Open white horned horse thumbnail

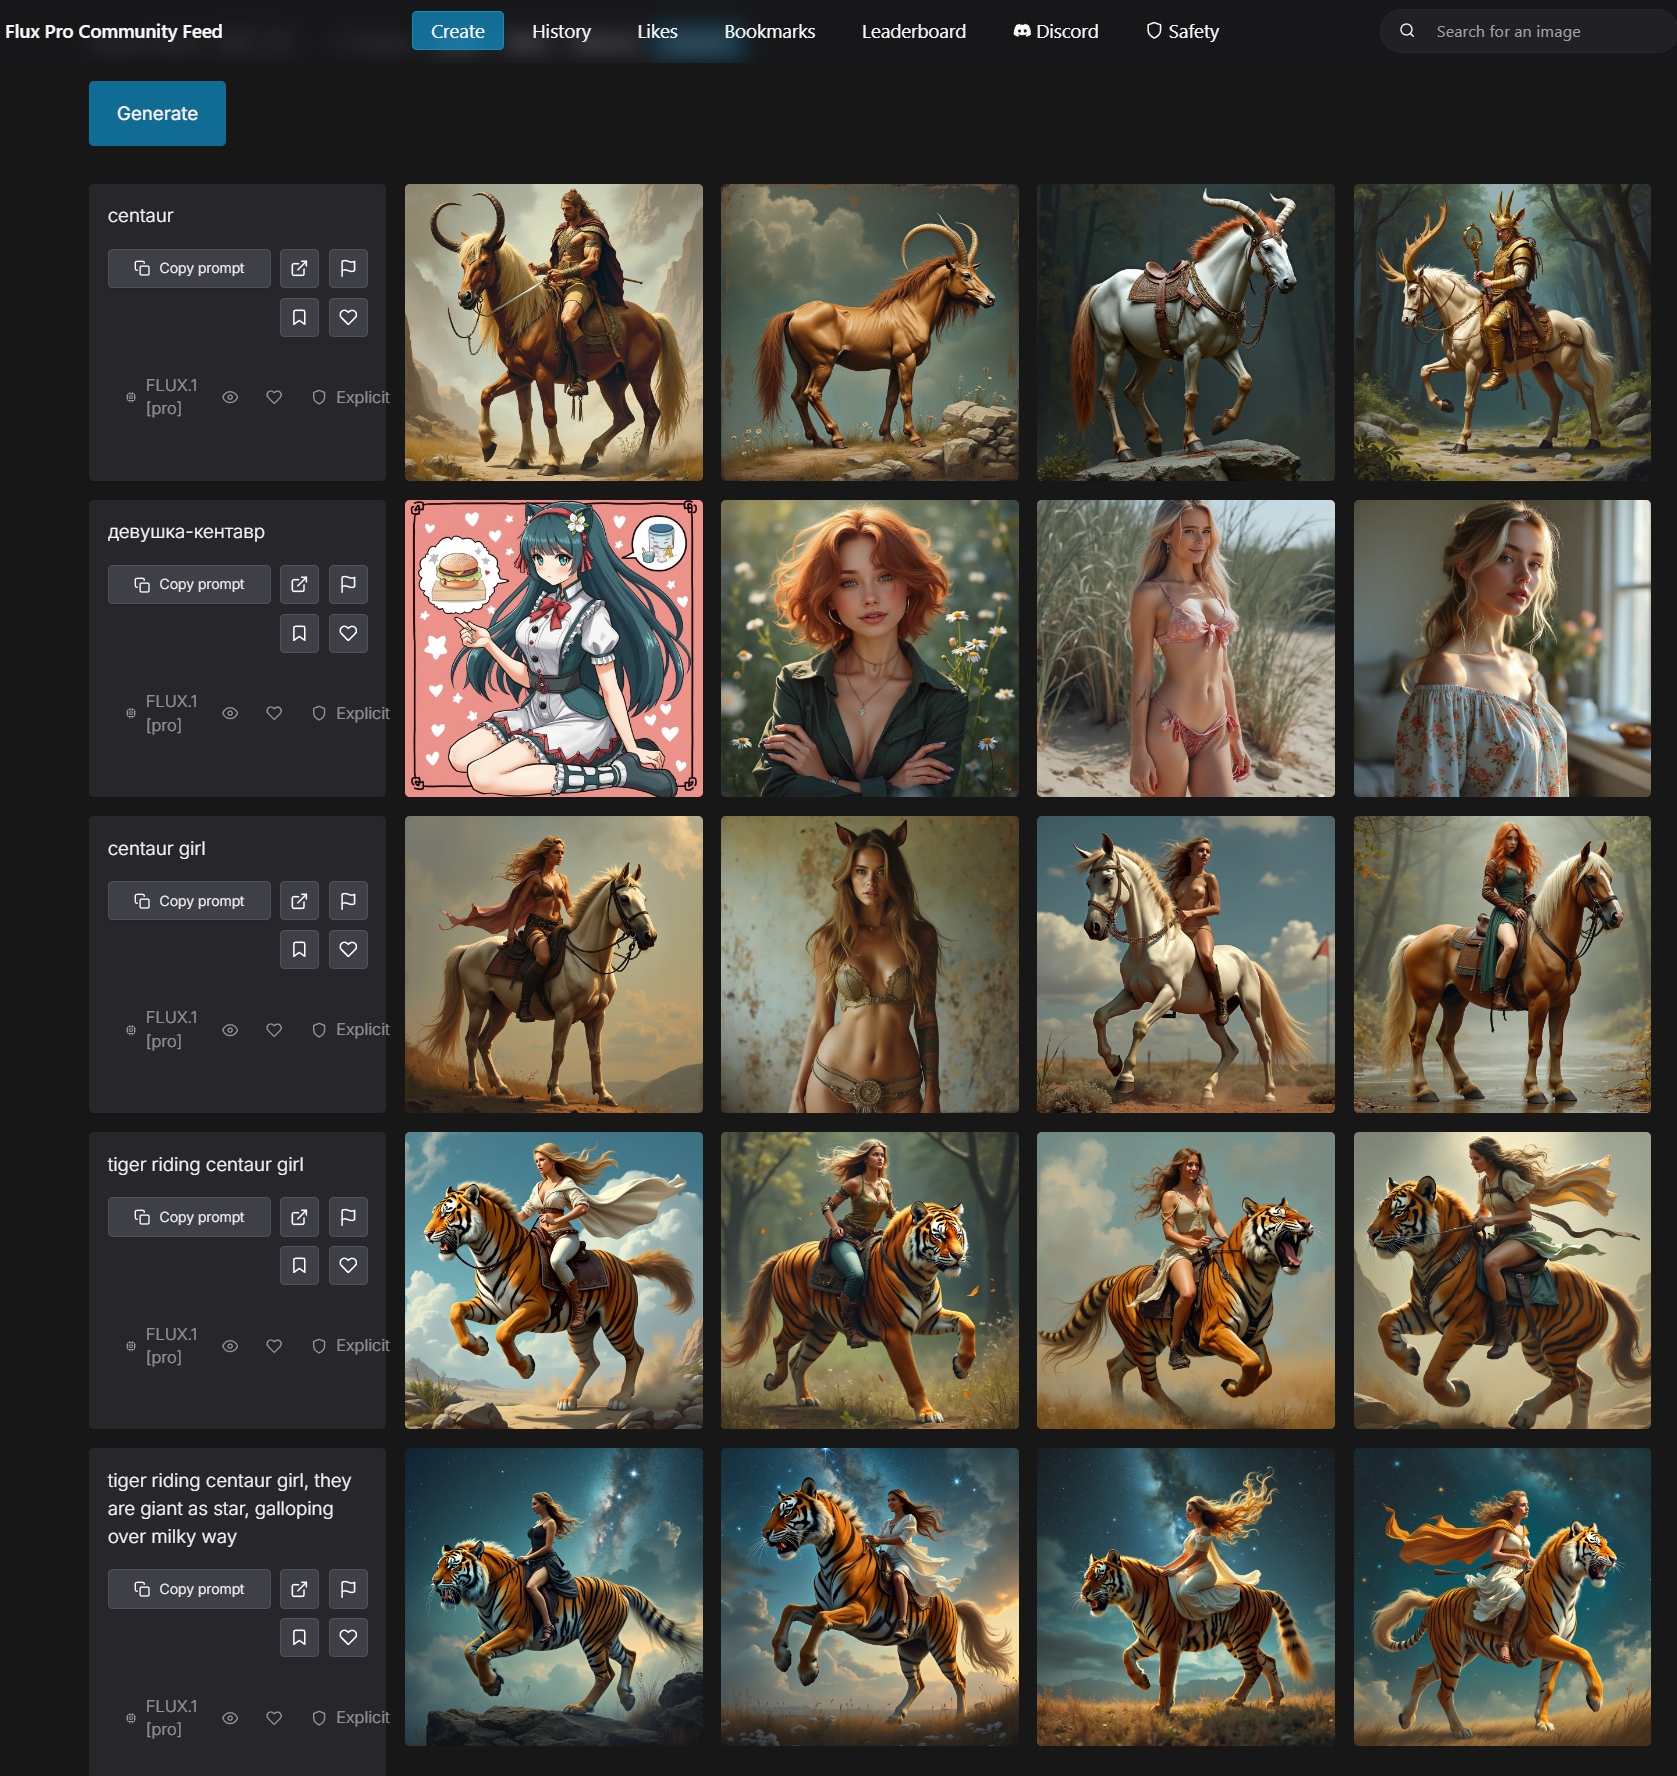(1185, 332)
